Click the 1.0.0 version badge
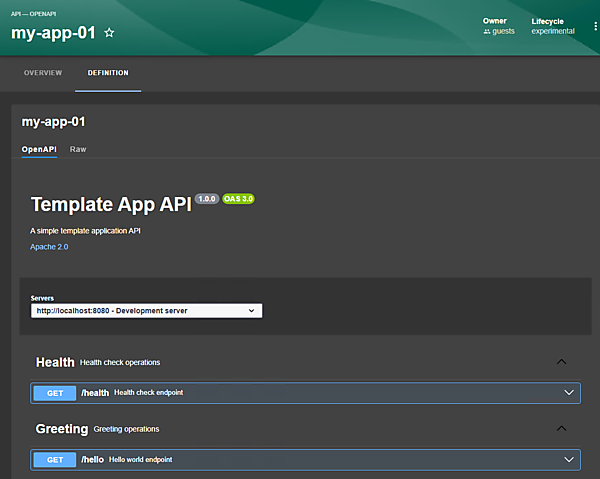Image resolution: width=600 pixels, height=479 pixels. point(207,199)
